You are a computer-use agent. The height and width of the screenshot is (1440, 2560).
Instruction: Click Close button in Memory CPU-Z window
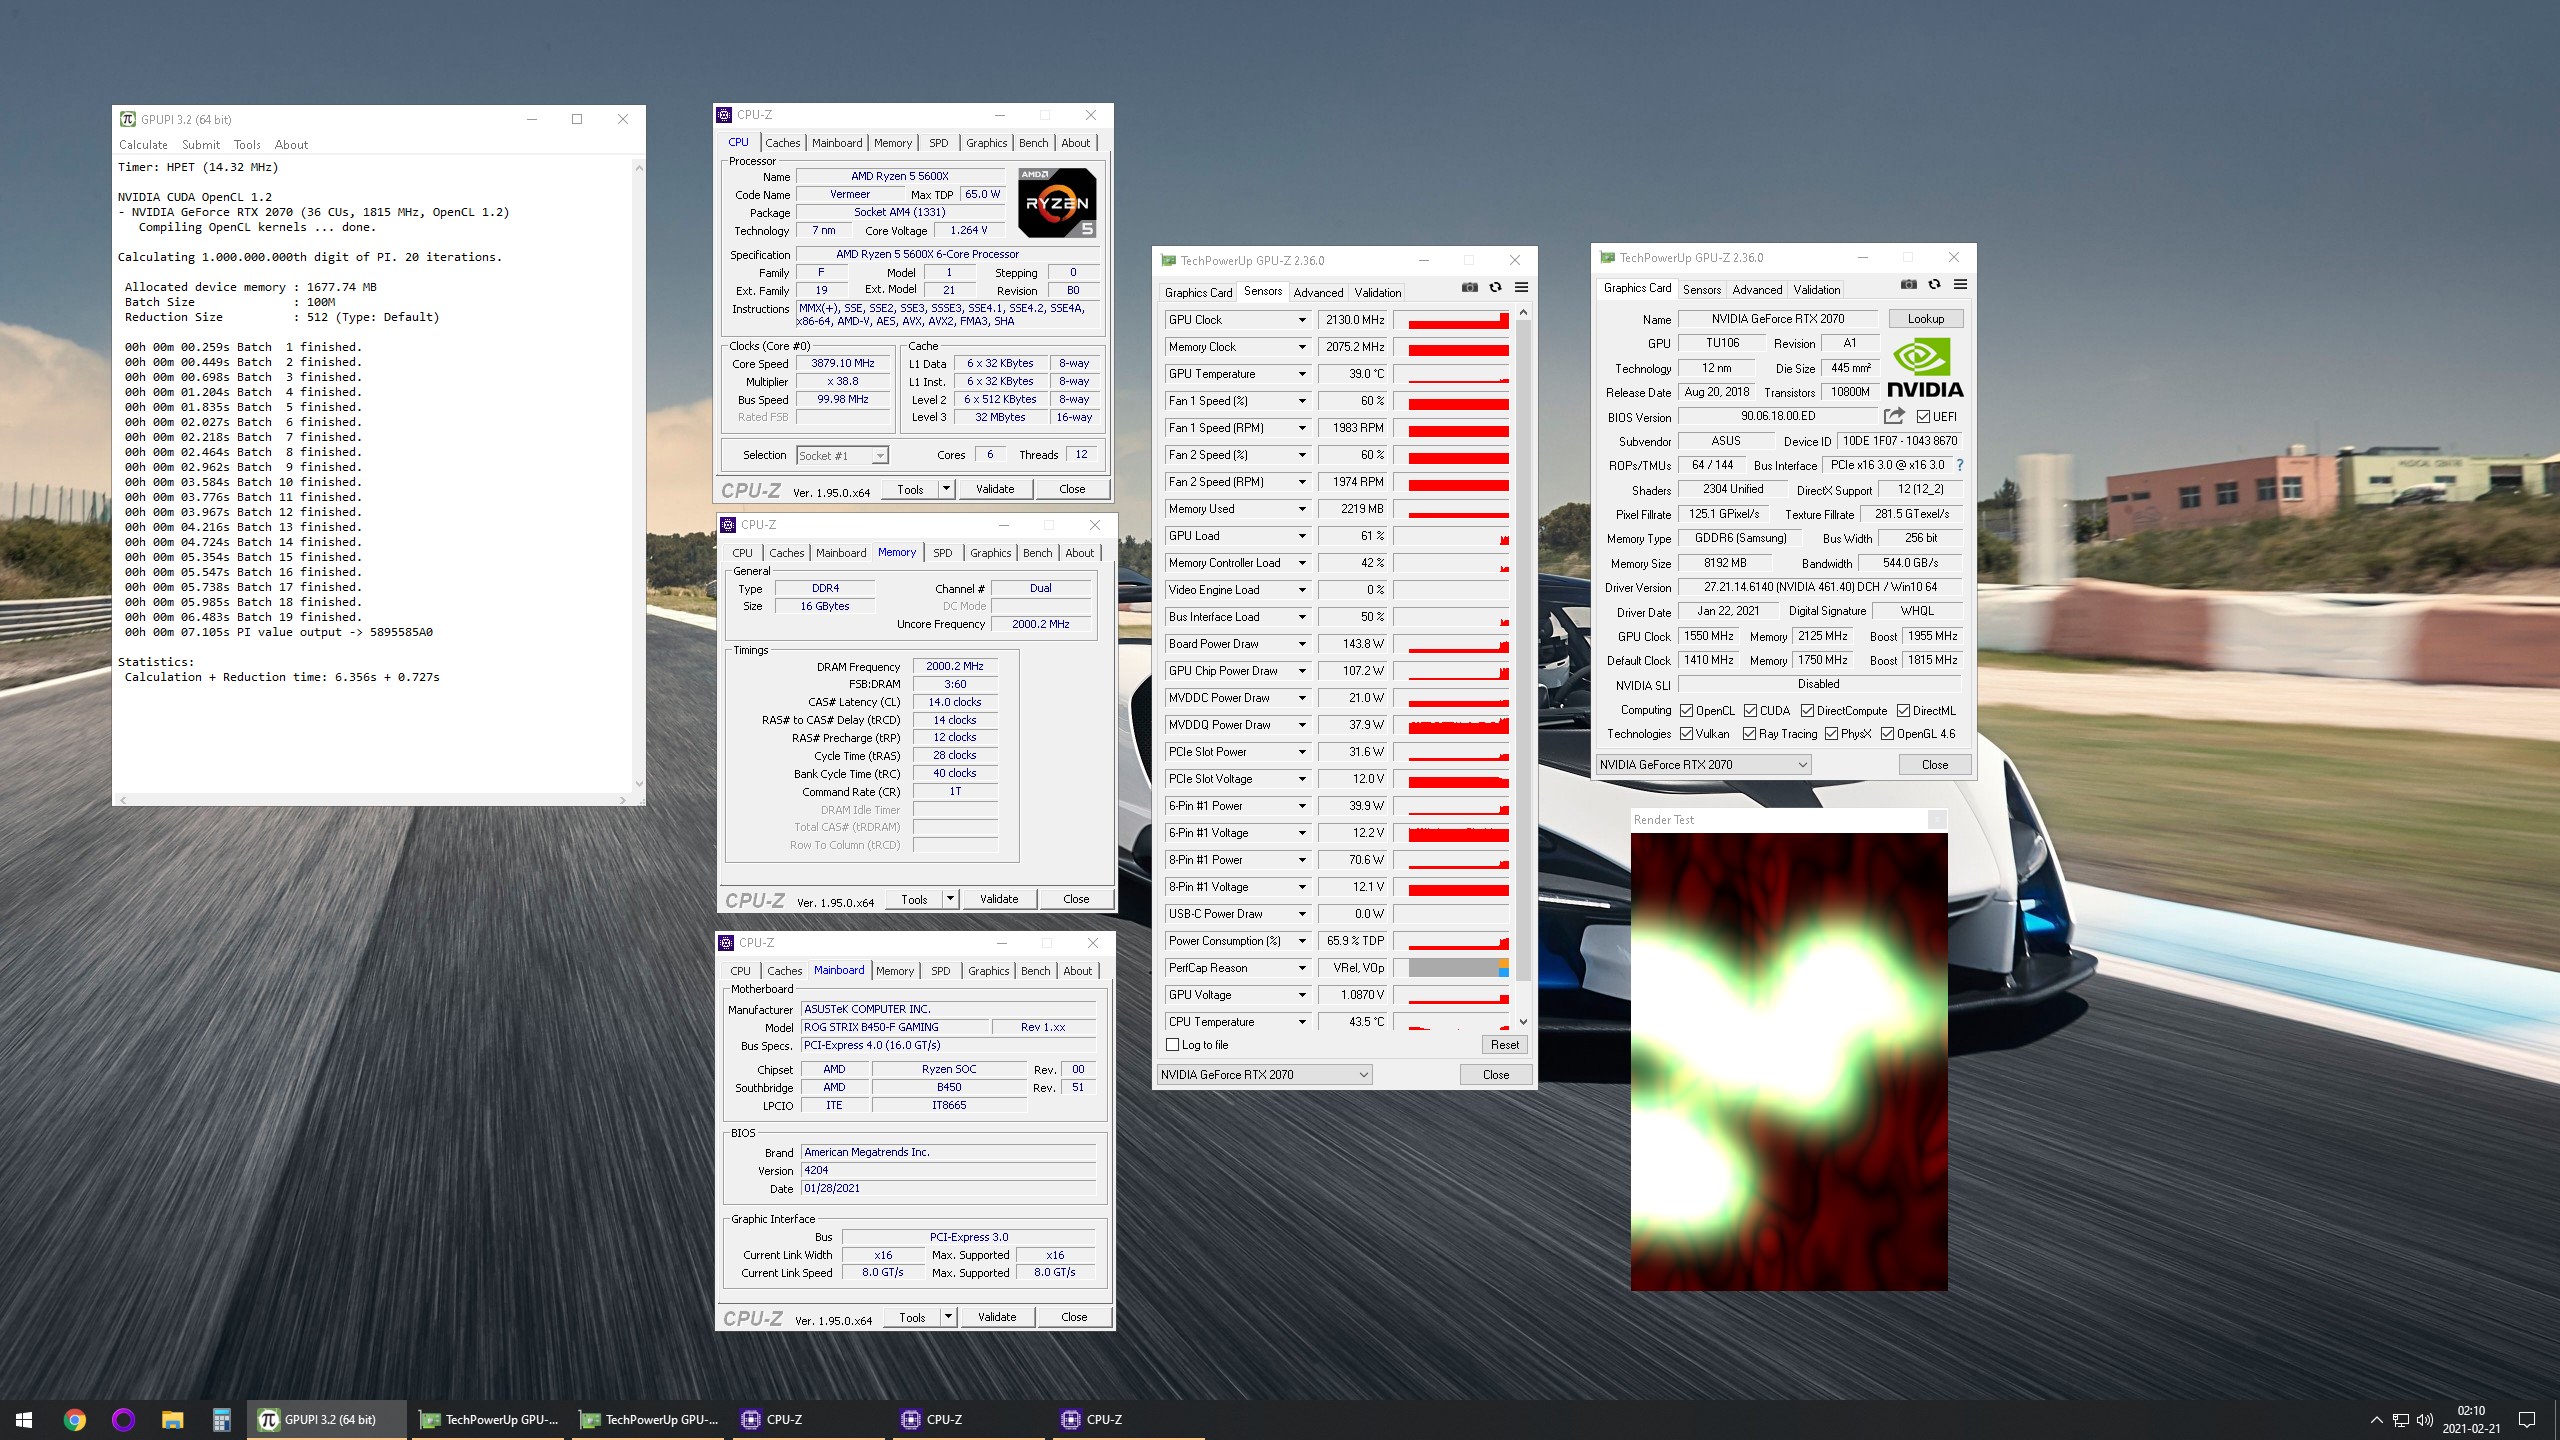click(x=1076, y=899)
